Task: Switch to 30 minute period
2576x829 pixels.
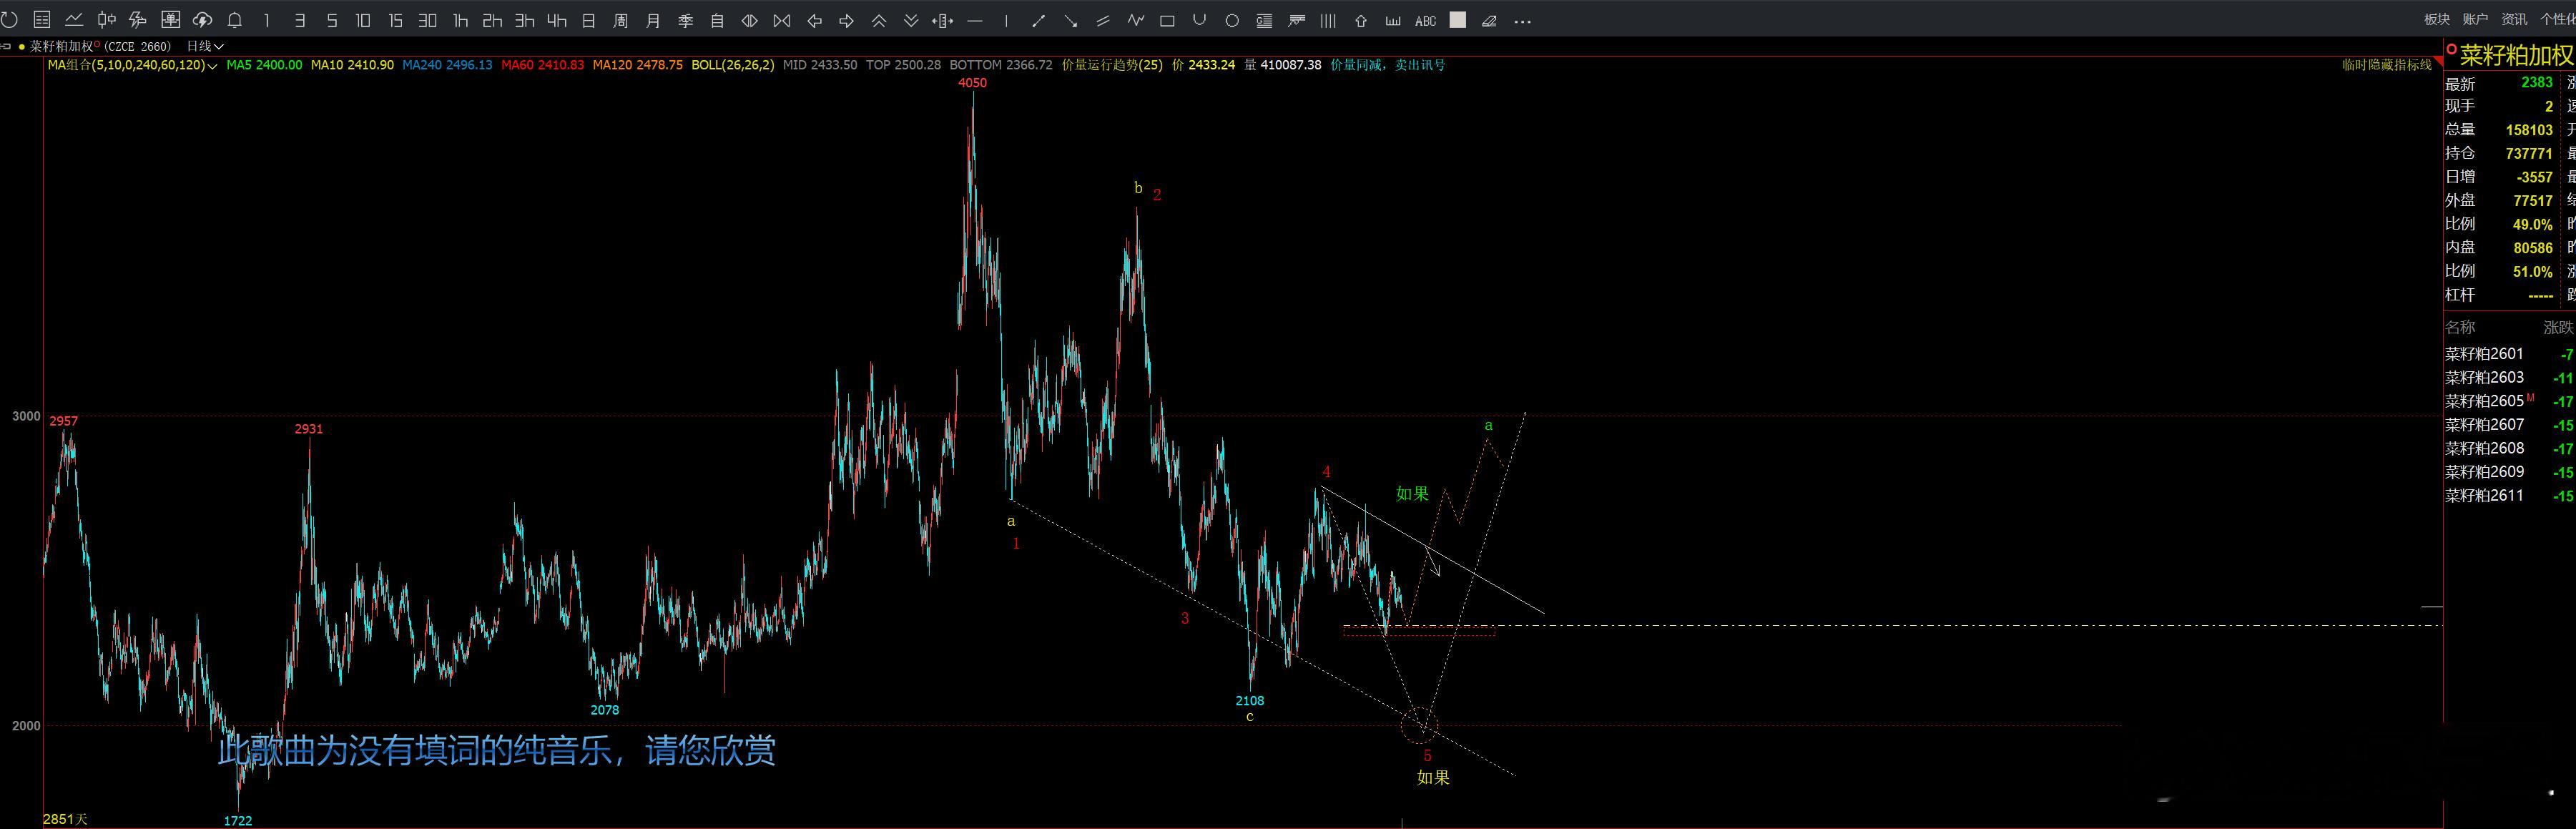Action: (x=427, y=20)
